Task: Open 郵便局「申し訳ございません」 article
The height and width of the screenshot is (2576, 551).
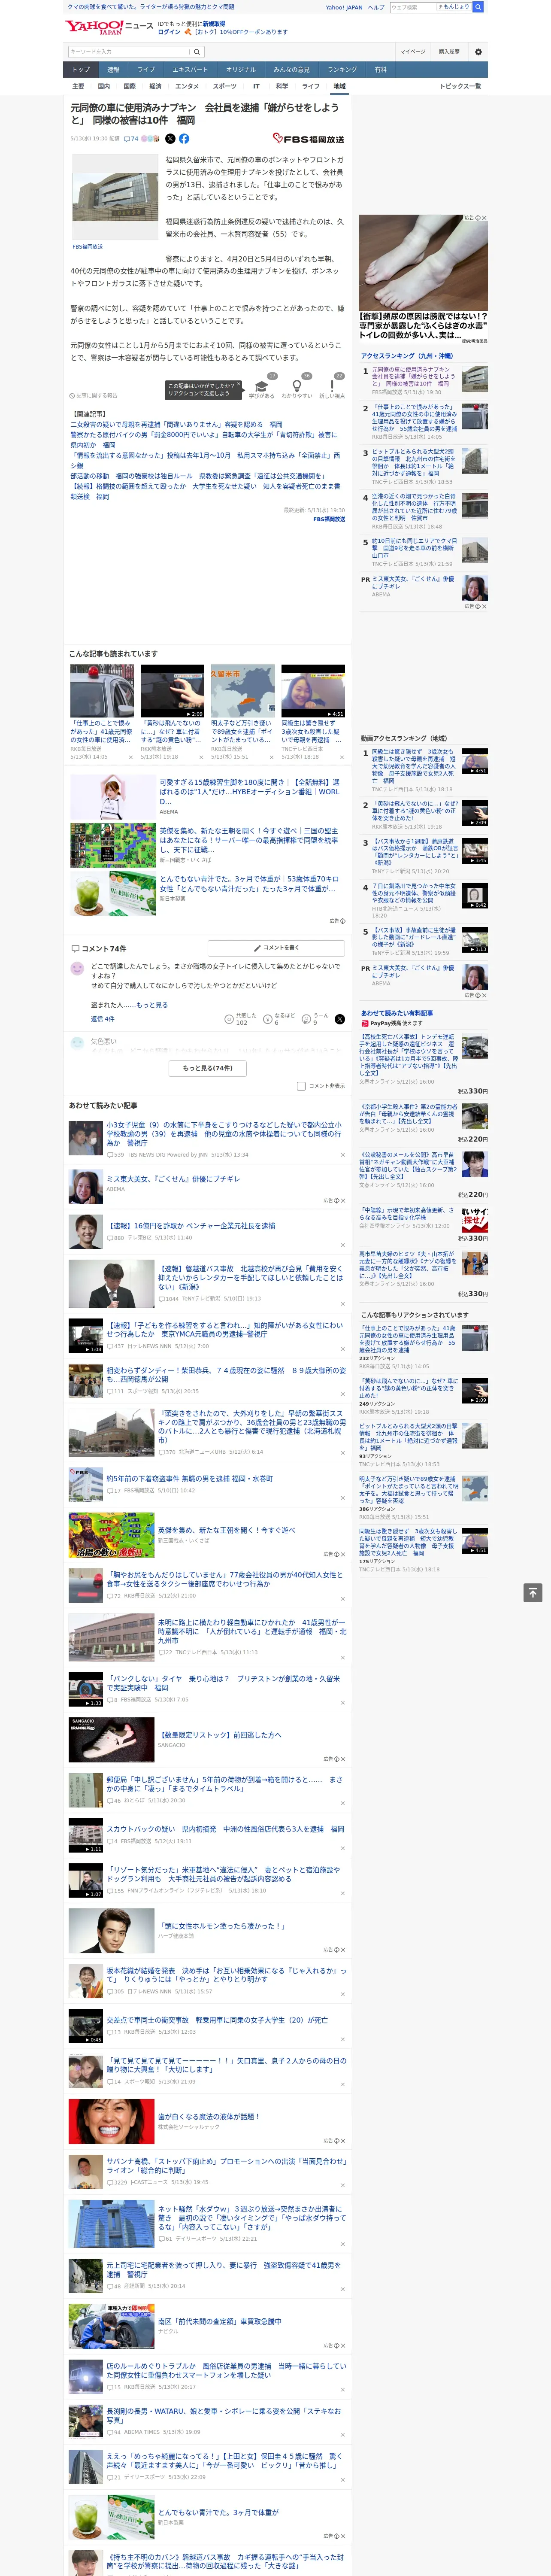Action: tap(225, 1784)
